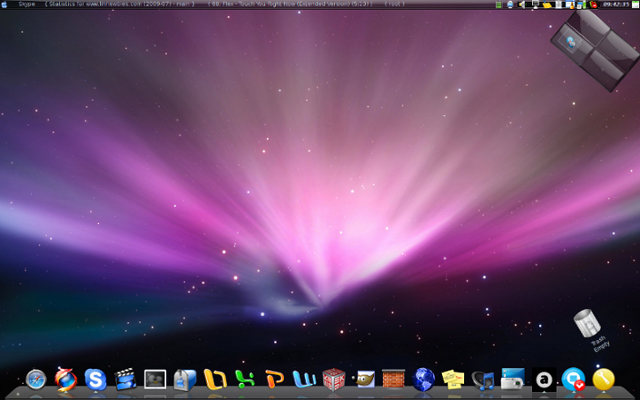Launch the black square 'a' icon
Image resolution: width=640 pixels, height=400 pixels.
point(544,380)
